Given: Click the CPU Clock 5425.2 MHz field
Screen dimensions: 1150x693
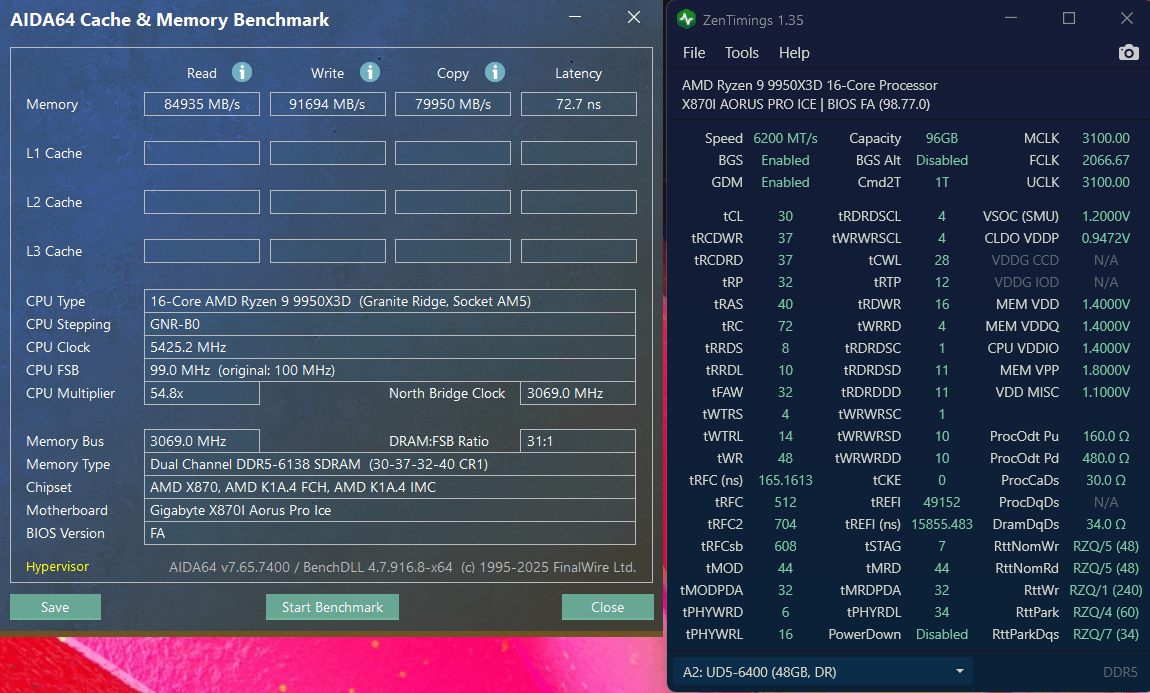Looking at the screenshot, I should (389, 347).
